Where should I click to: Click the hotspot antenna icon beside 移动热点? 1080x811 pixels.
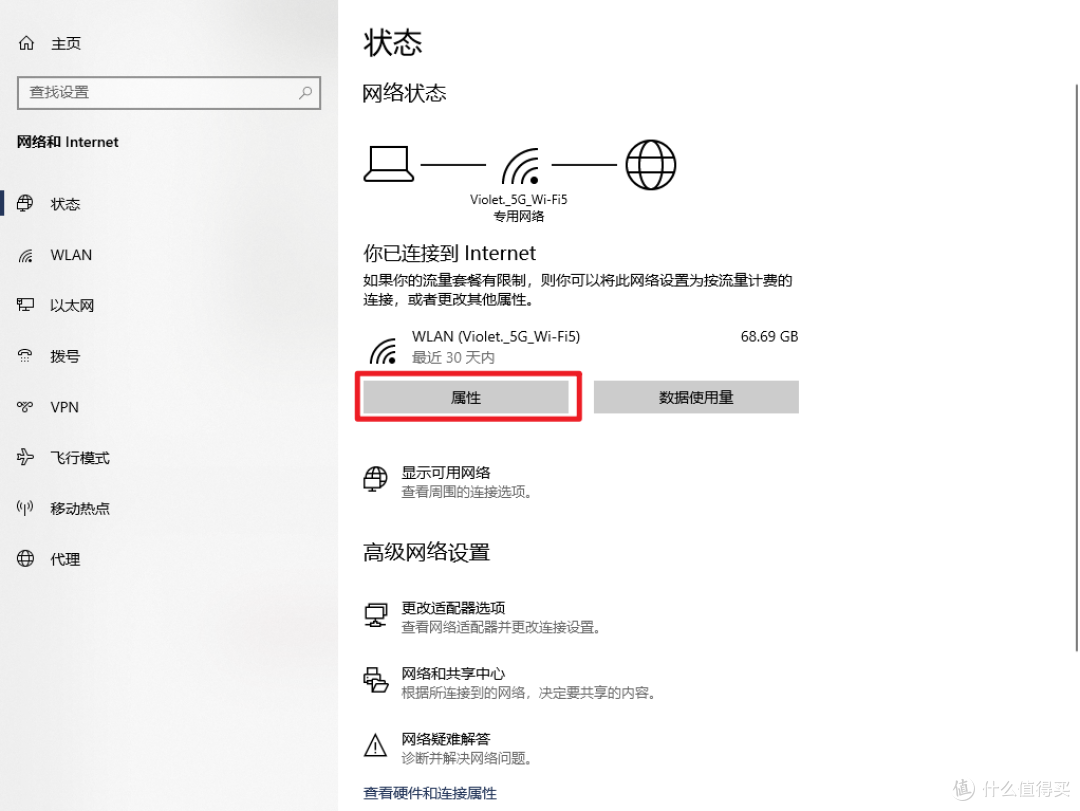pos(25,508)
